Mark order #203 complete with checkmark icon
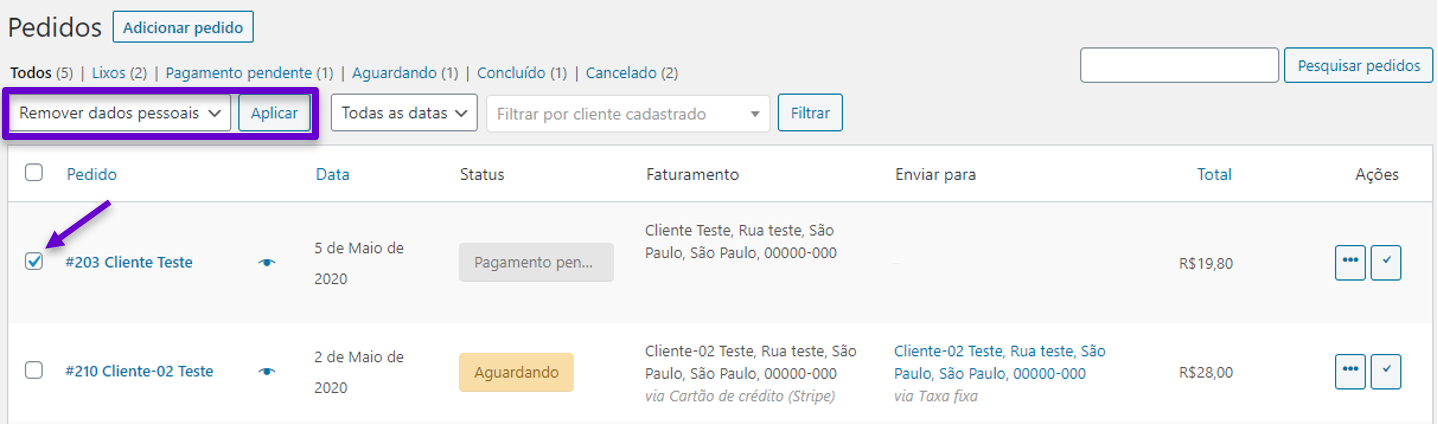The image size is (1438, 424). [x=1386, y=262]
